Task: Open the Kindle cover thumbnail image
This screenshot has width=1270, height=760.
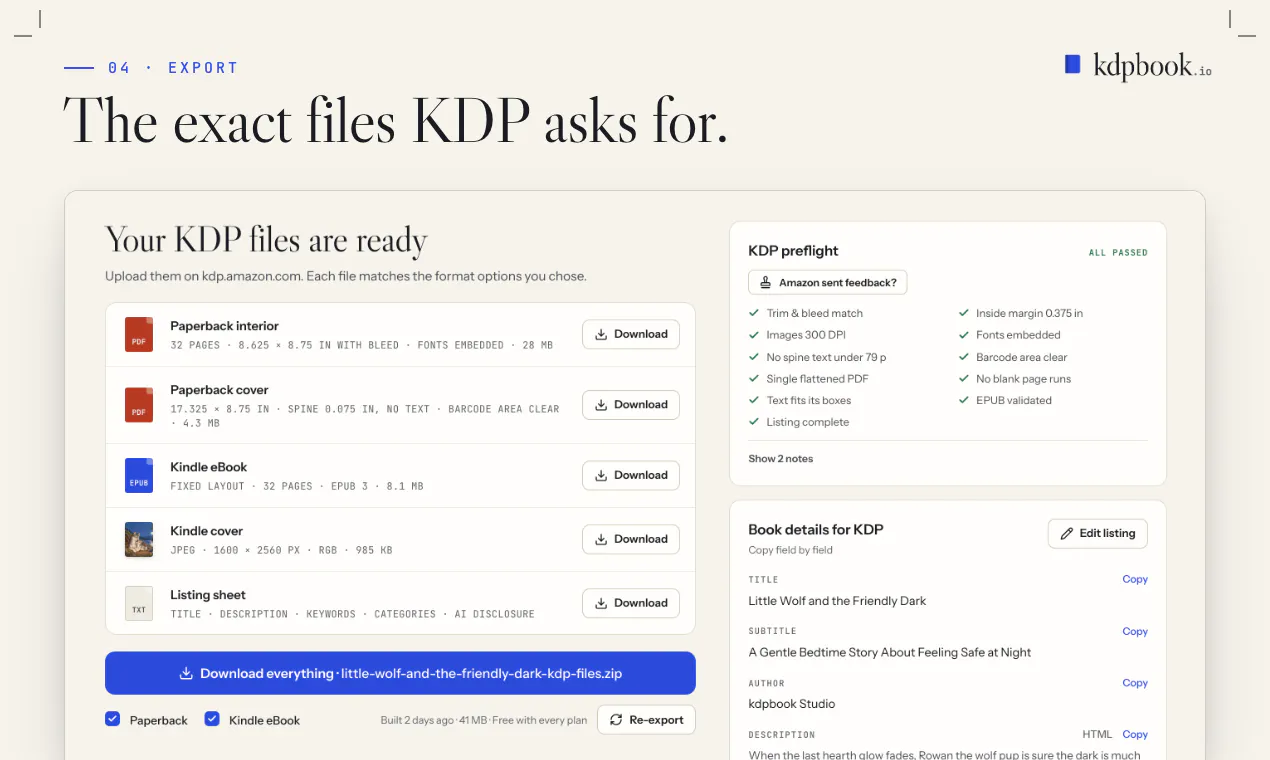Action: click(139, 539)
